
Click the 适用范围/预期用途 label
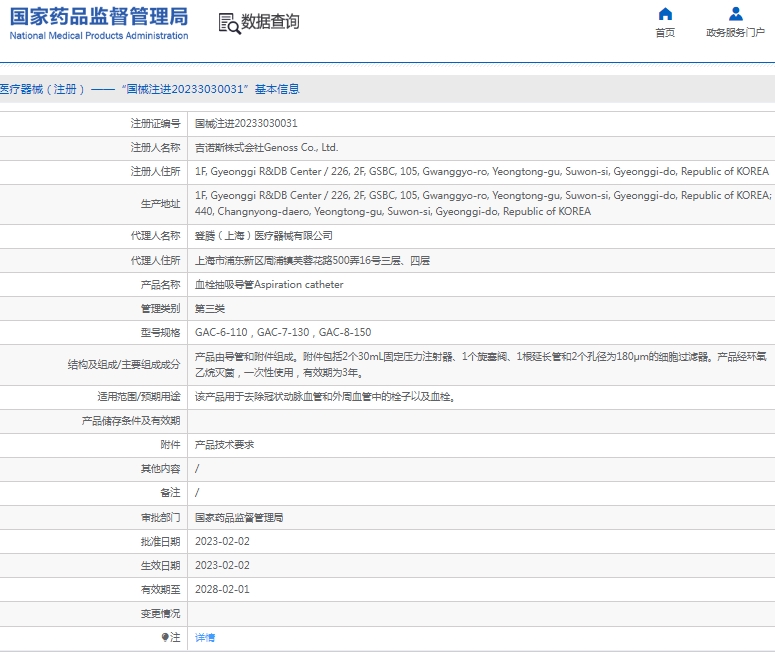point(139,396)
